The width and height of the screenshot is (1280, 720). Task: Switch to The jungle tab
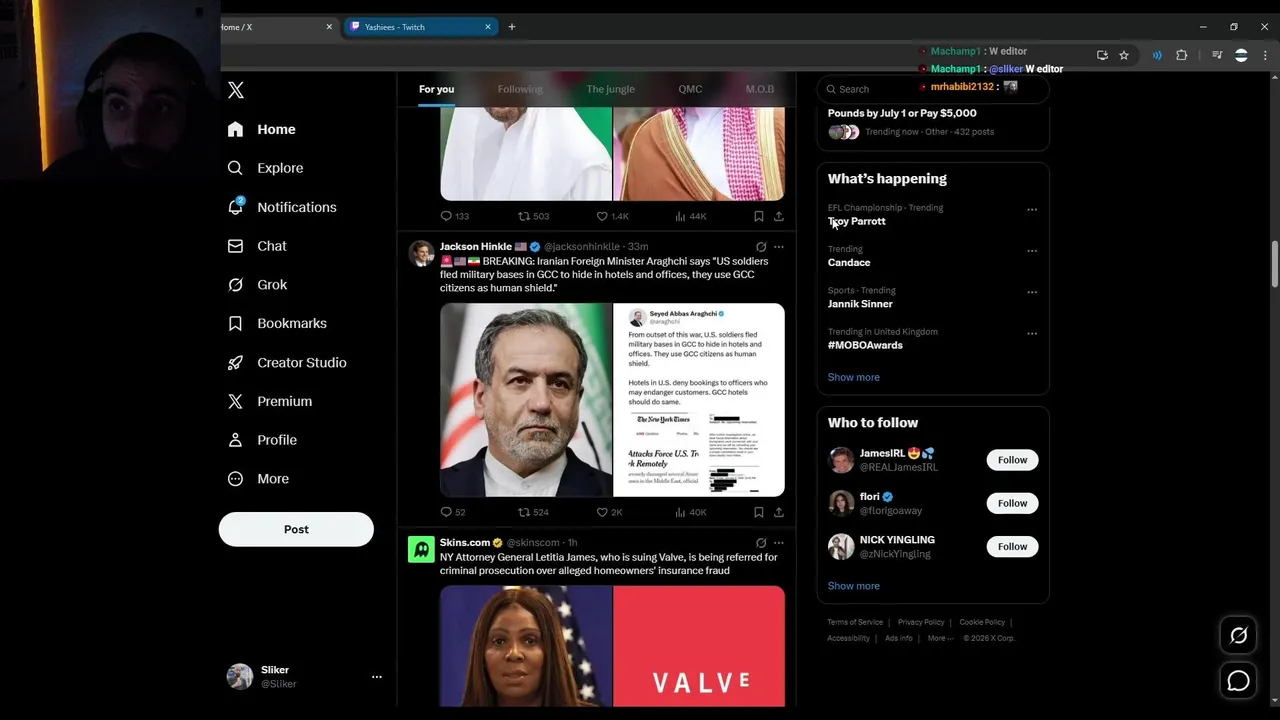pos(610,89)
